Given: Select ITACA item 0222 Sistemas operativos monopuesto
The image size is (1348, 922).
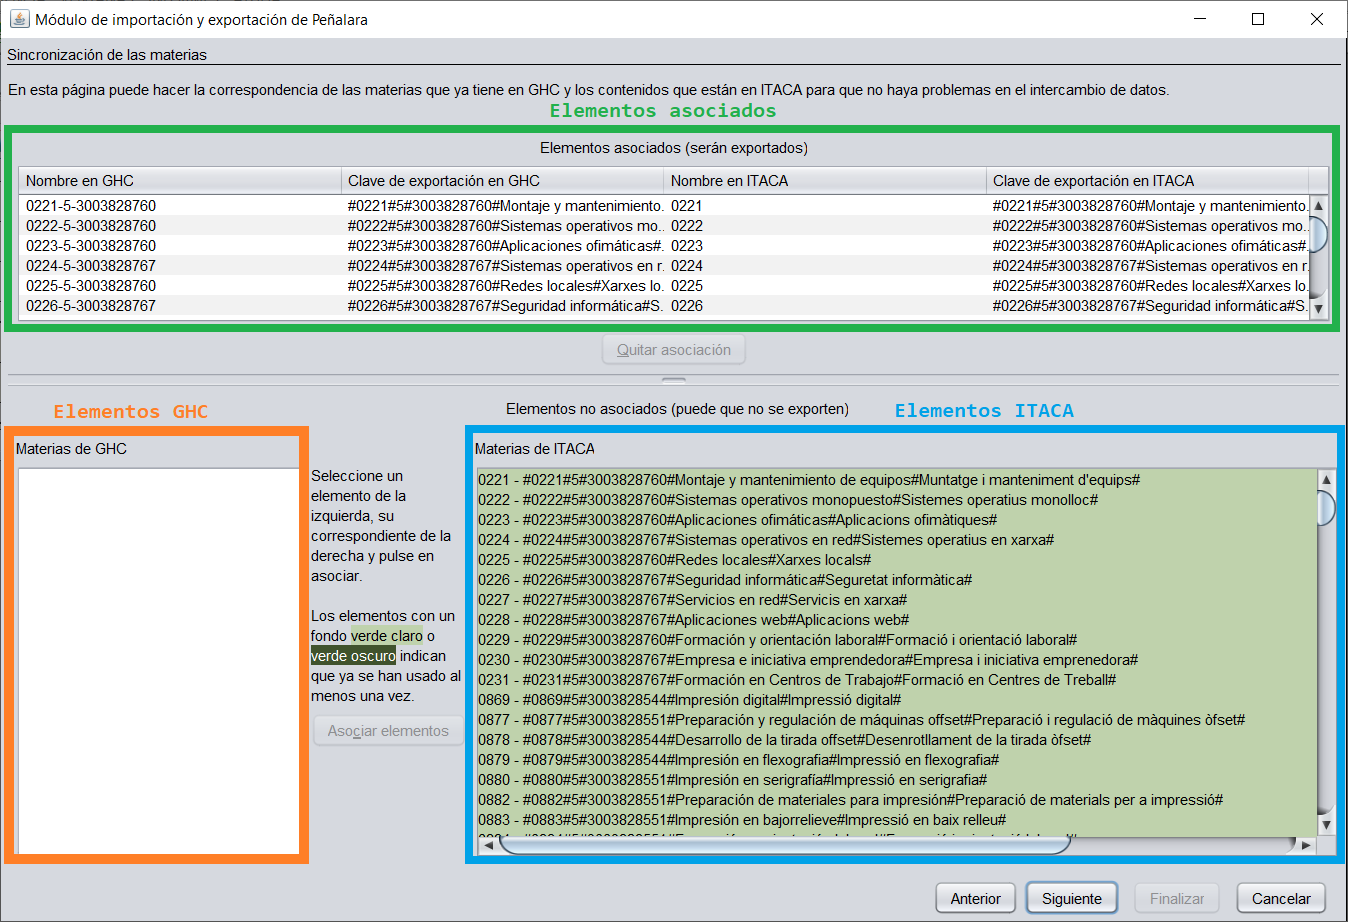Looking at the screenshot, I should coord(897,500).
